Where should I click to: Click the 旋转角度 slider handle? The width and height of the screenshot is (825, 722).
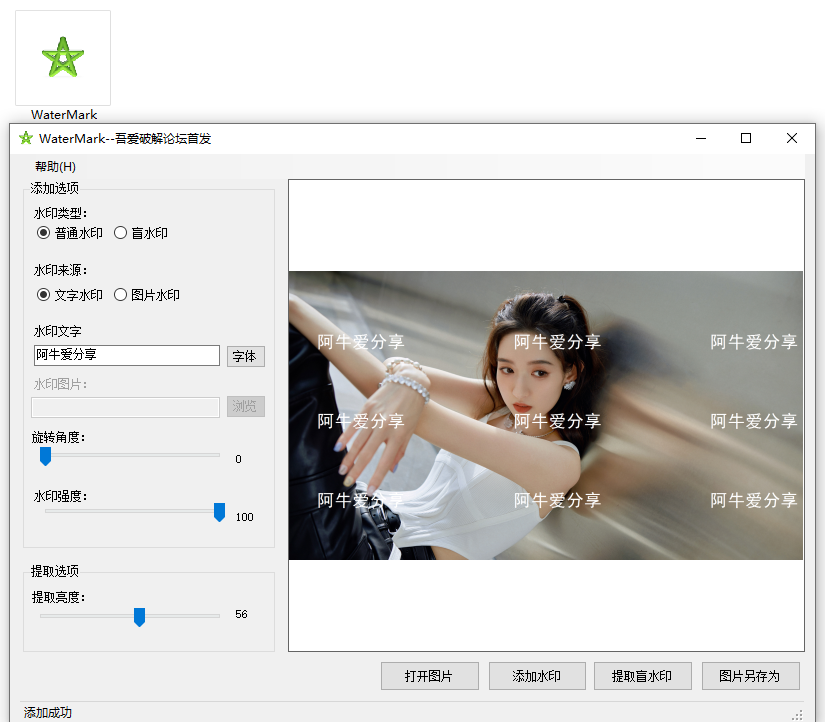(46, 456)
